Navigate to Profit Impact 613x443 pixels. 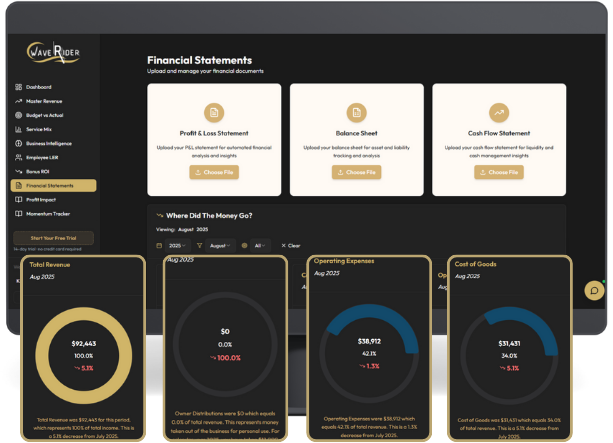click(x=53, y=199)
